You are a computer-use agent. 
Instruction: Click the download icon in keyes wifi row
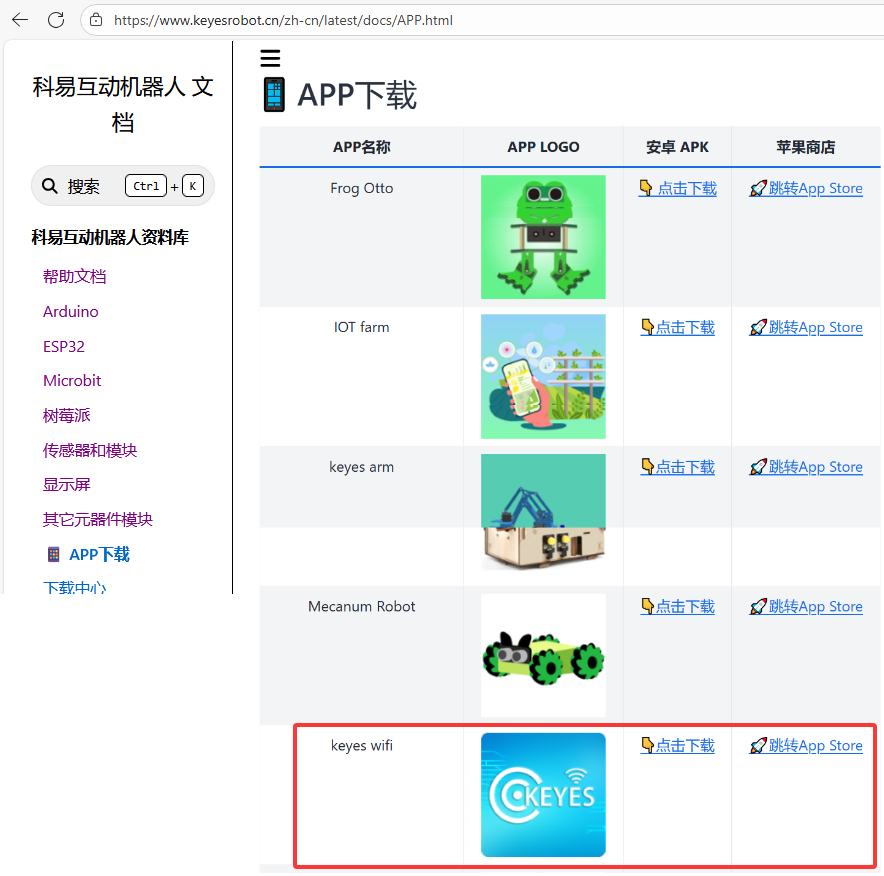(648, 745)
